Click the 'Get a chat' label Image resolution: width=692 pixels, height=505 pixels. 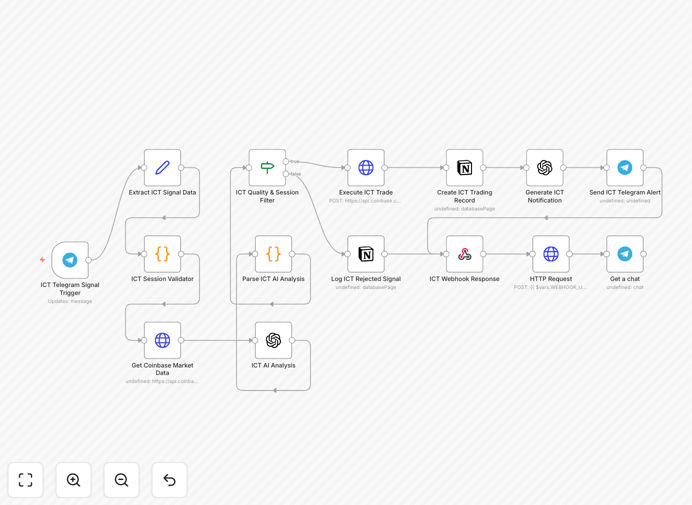[x=624, y=279]
